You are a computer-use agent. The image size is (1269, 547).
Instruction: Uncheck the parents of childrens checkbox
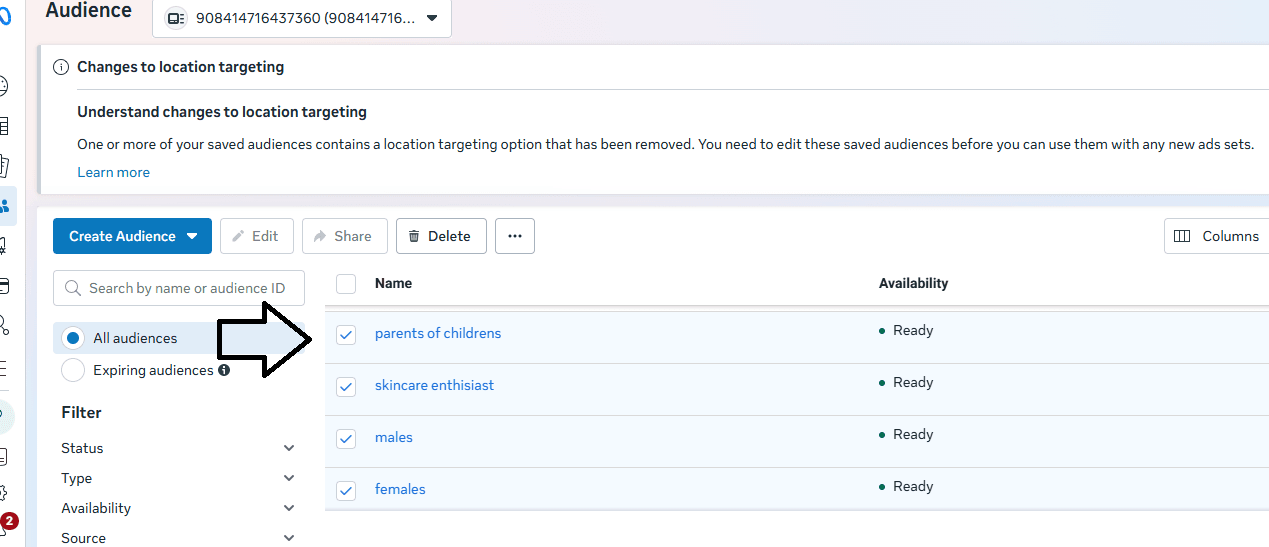[346, 335]
